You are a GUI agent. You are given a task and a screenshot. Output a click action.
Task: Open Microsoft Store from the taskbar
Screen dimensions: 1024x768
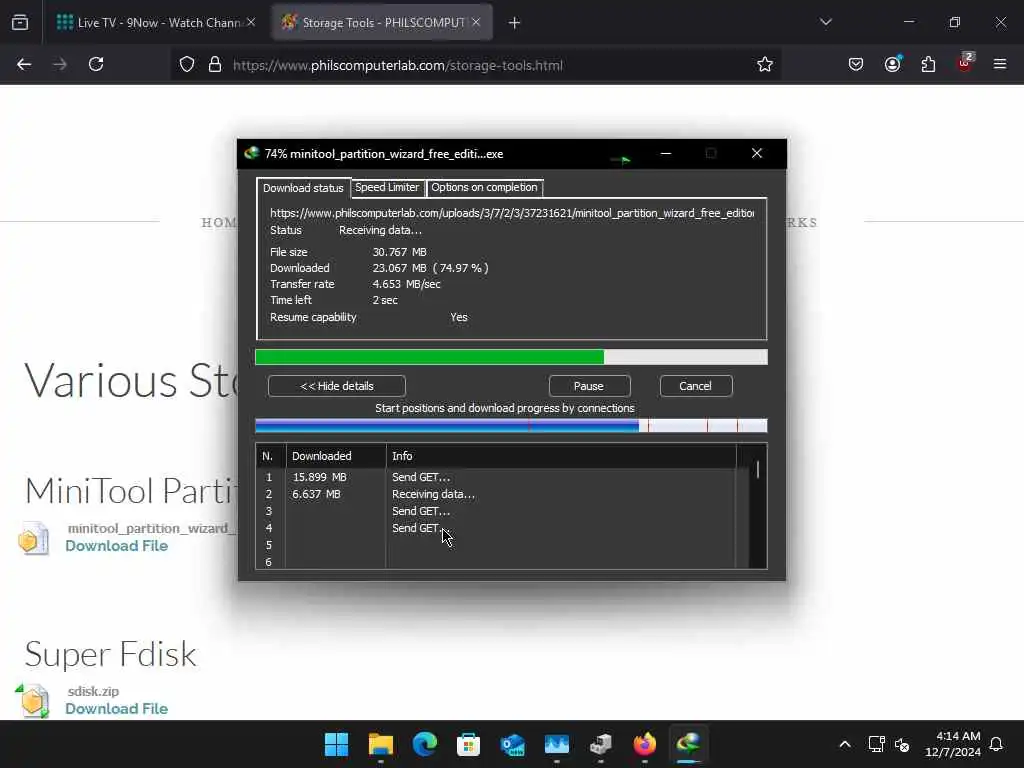click(x=468, y=744)
